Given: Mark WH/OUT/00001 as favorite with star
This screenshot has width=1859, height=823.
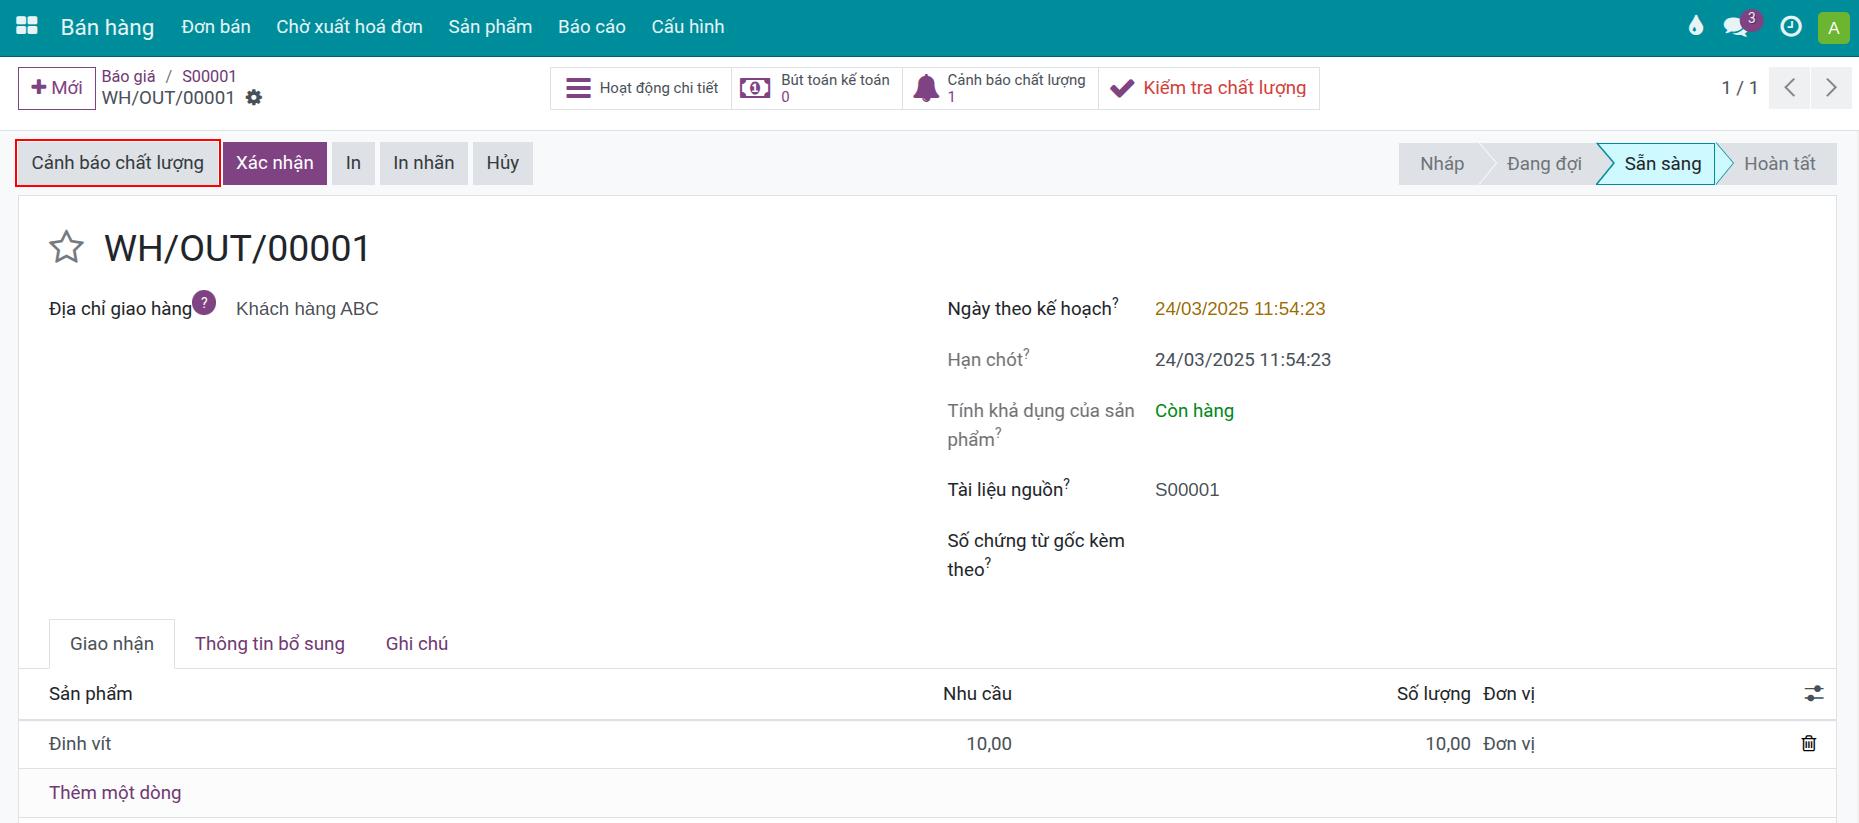Looking at the screenshot, I should (x=66, y=247).
